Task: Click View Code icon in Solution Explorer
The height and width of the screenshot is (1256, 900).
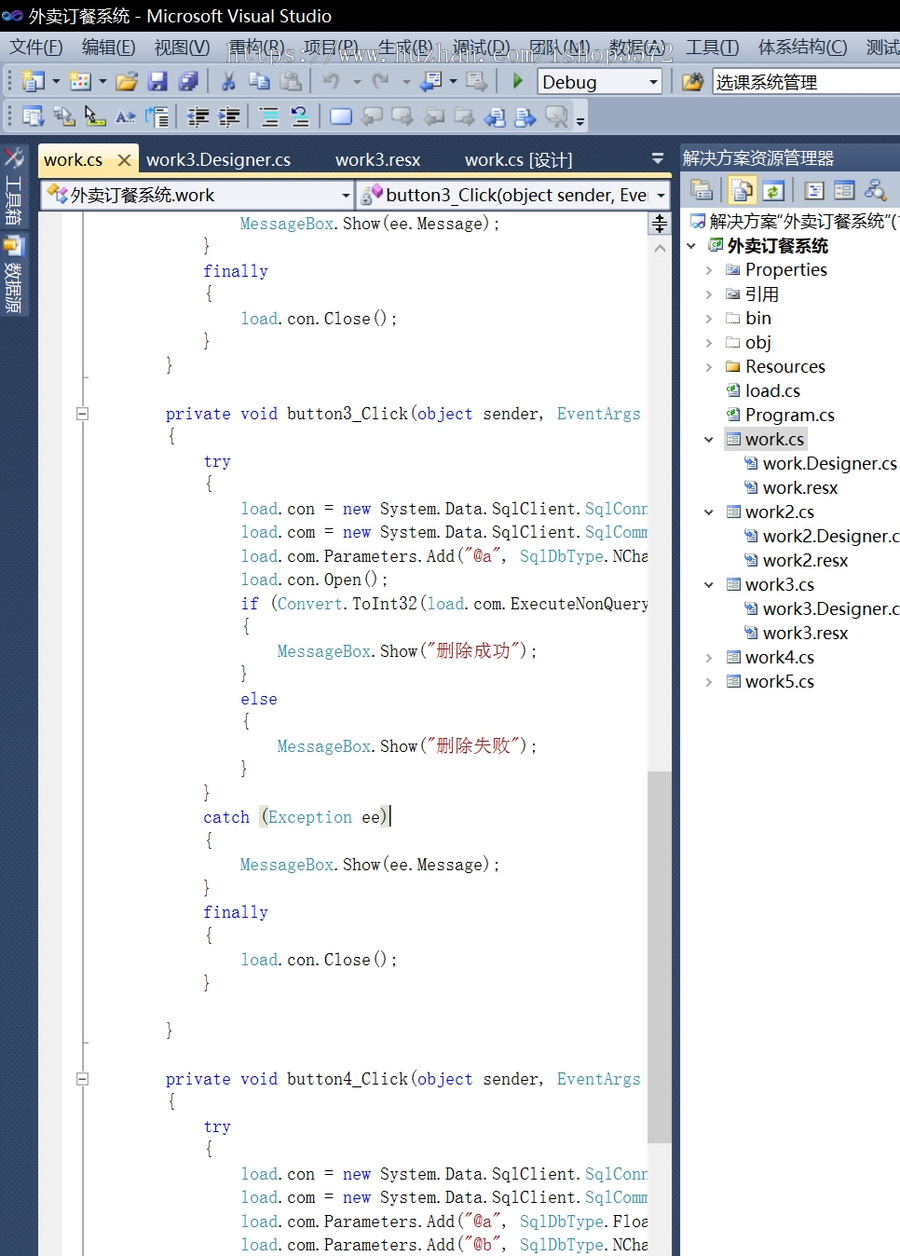Action: (x=814, y=190)
